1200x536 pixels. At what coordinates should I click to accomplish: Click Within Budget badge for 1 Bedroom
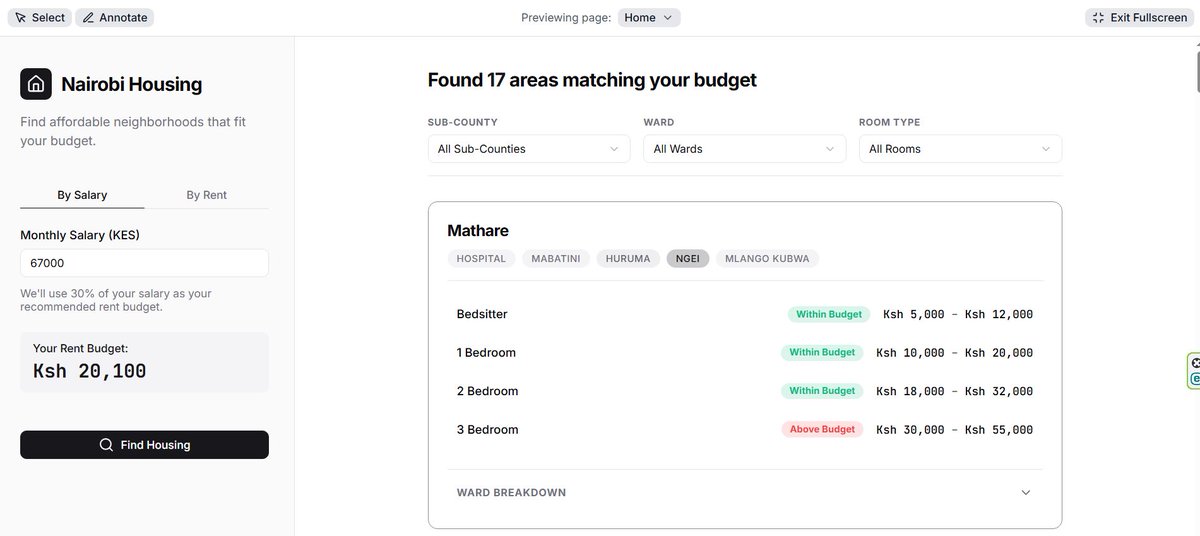(x=822, y=353)
